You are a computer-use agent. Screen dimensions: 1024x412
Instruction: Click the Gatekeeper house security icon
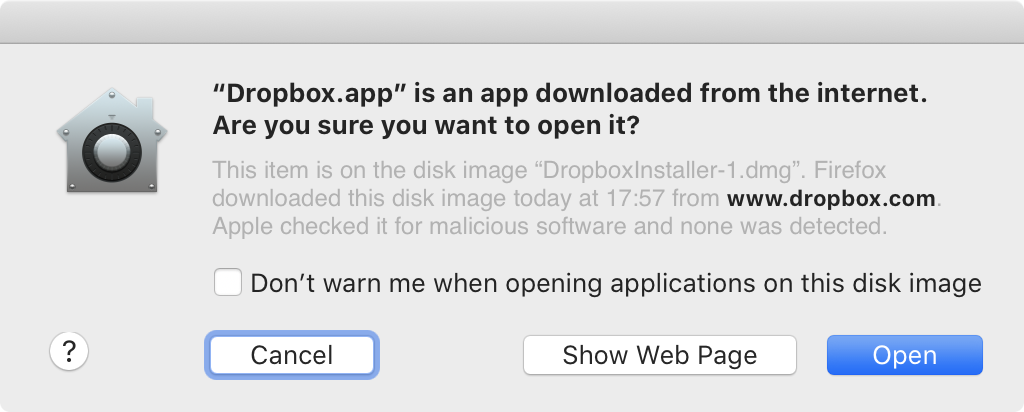click(107, 143)
